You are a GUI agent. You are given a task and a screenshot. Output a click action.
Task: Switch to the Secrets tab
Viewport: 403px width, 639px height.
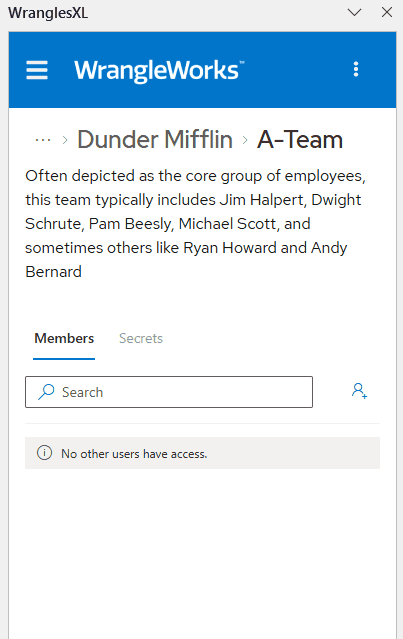tap(141, 339)
